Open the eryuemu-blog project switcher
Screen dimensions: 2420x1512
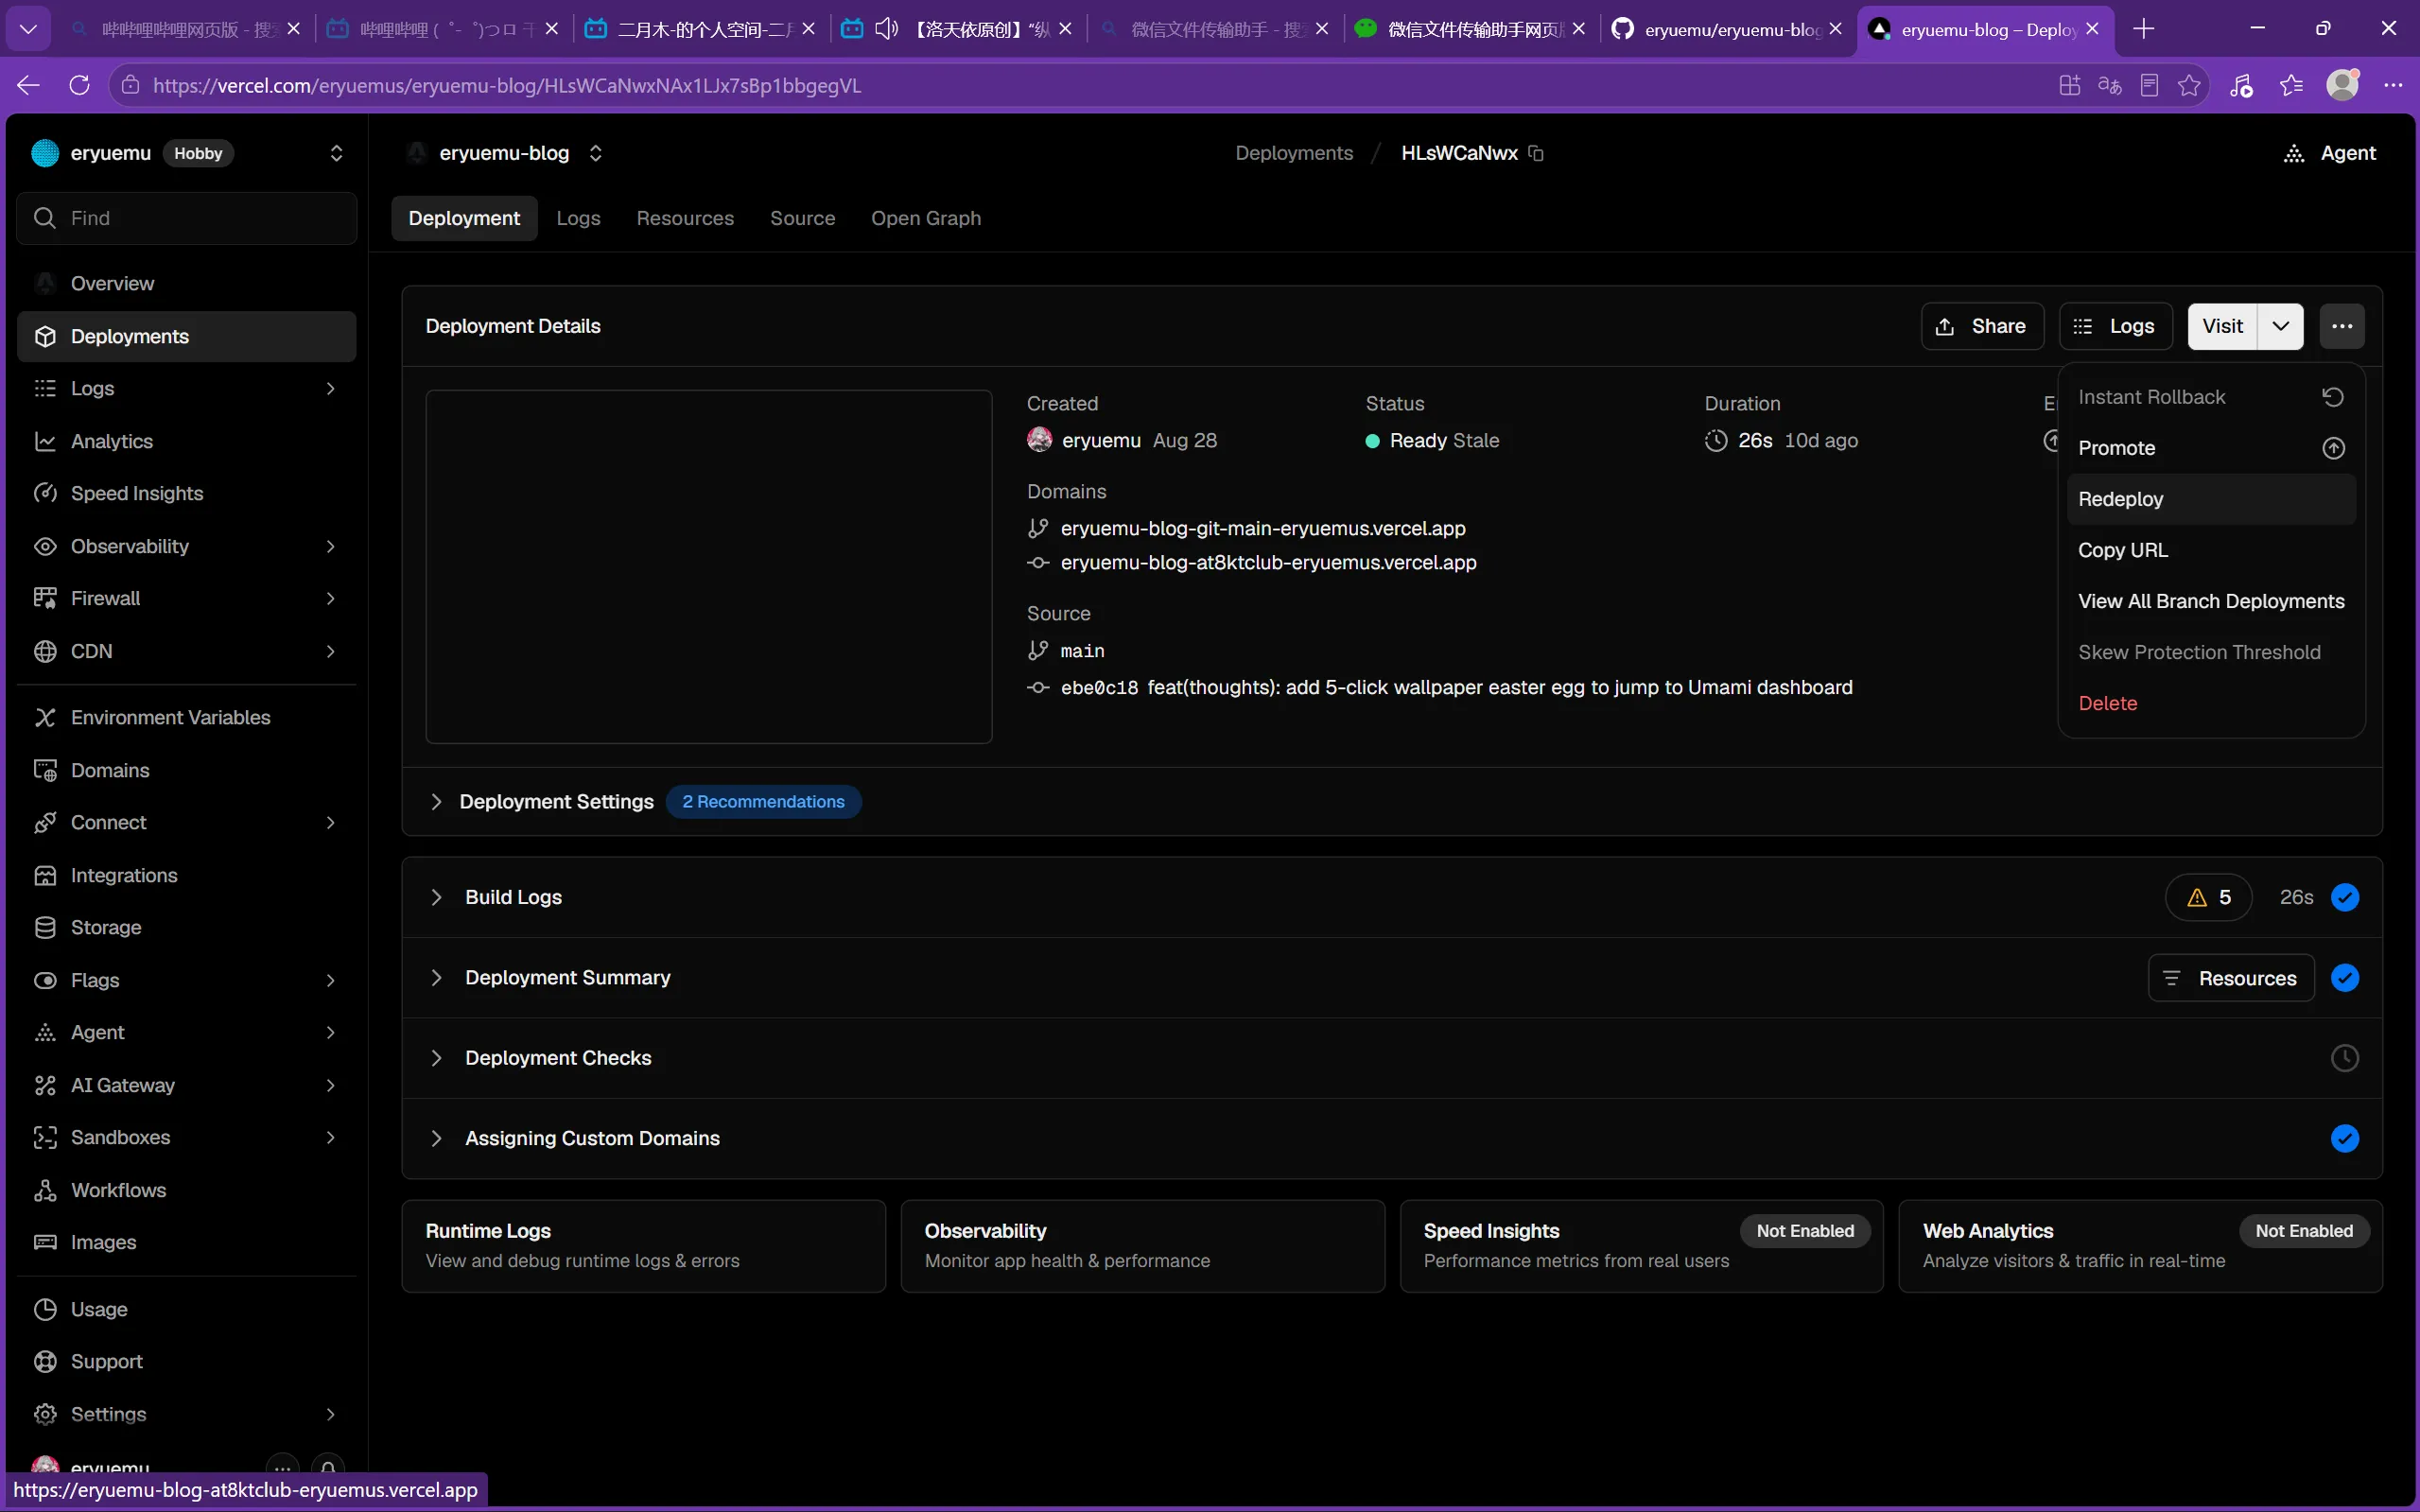(596, 153)
